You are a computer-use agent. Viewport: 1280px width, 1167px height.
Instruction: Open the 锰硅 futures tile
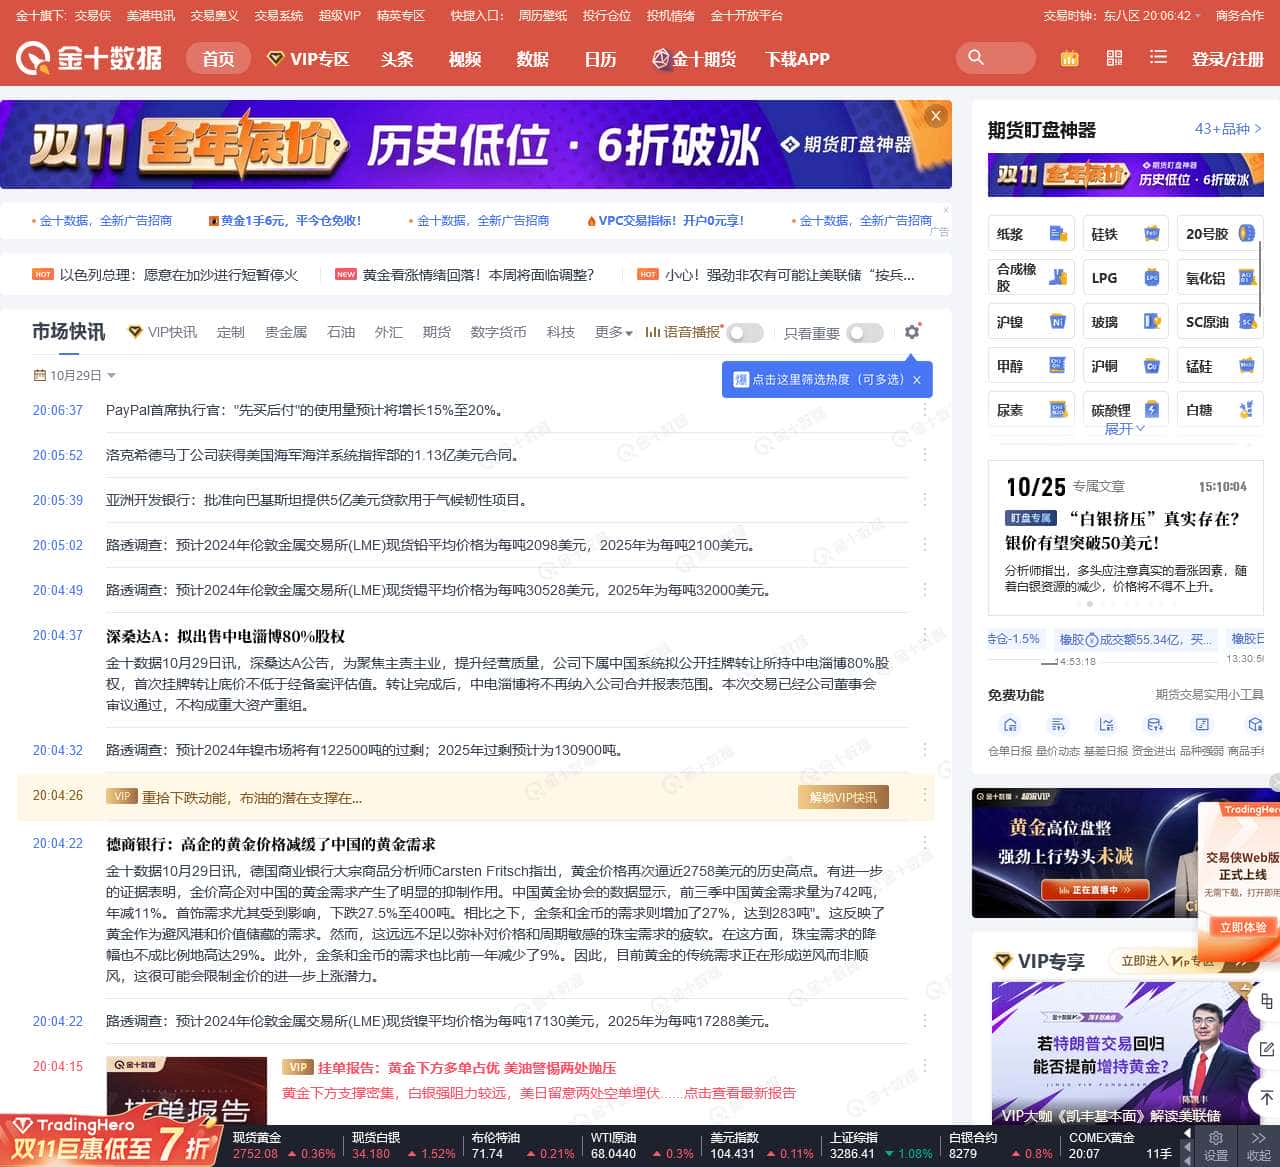(1219, 366)
